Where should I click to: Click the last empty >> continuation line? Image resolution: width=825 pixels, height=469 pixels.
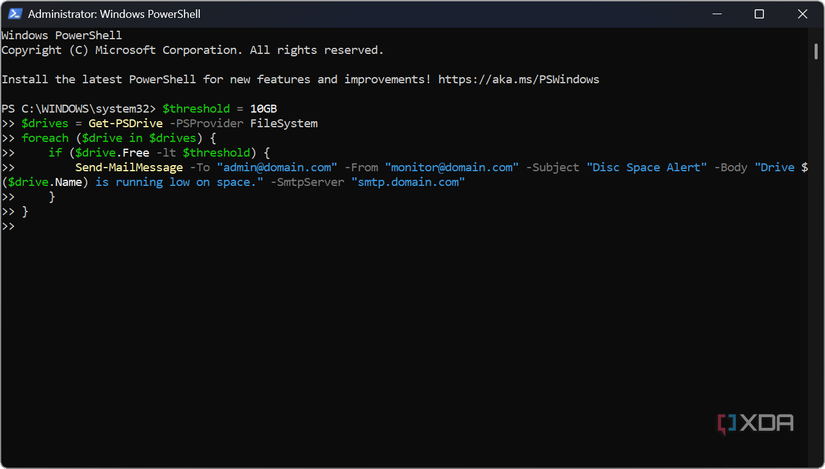[x=8, y=227]
